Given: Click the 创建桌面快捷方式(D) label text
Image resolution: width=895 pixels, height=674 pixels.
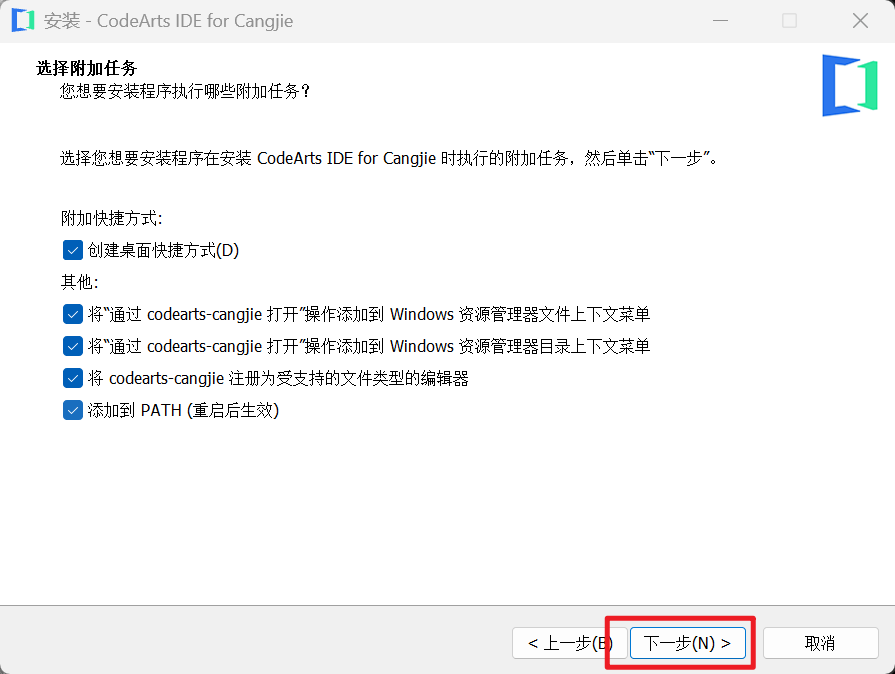Looking at the screenshot, I should click(163, 250).
